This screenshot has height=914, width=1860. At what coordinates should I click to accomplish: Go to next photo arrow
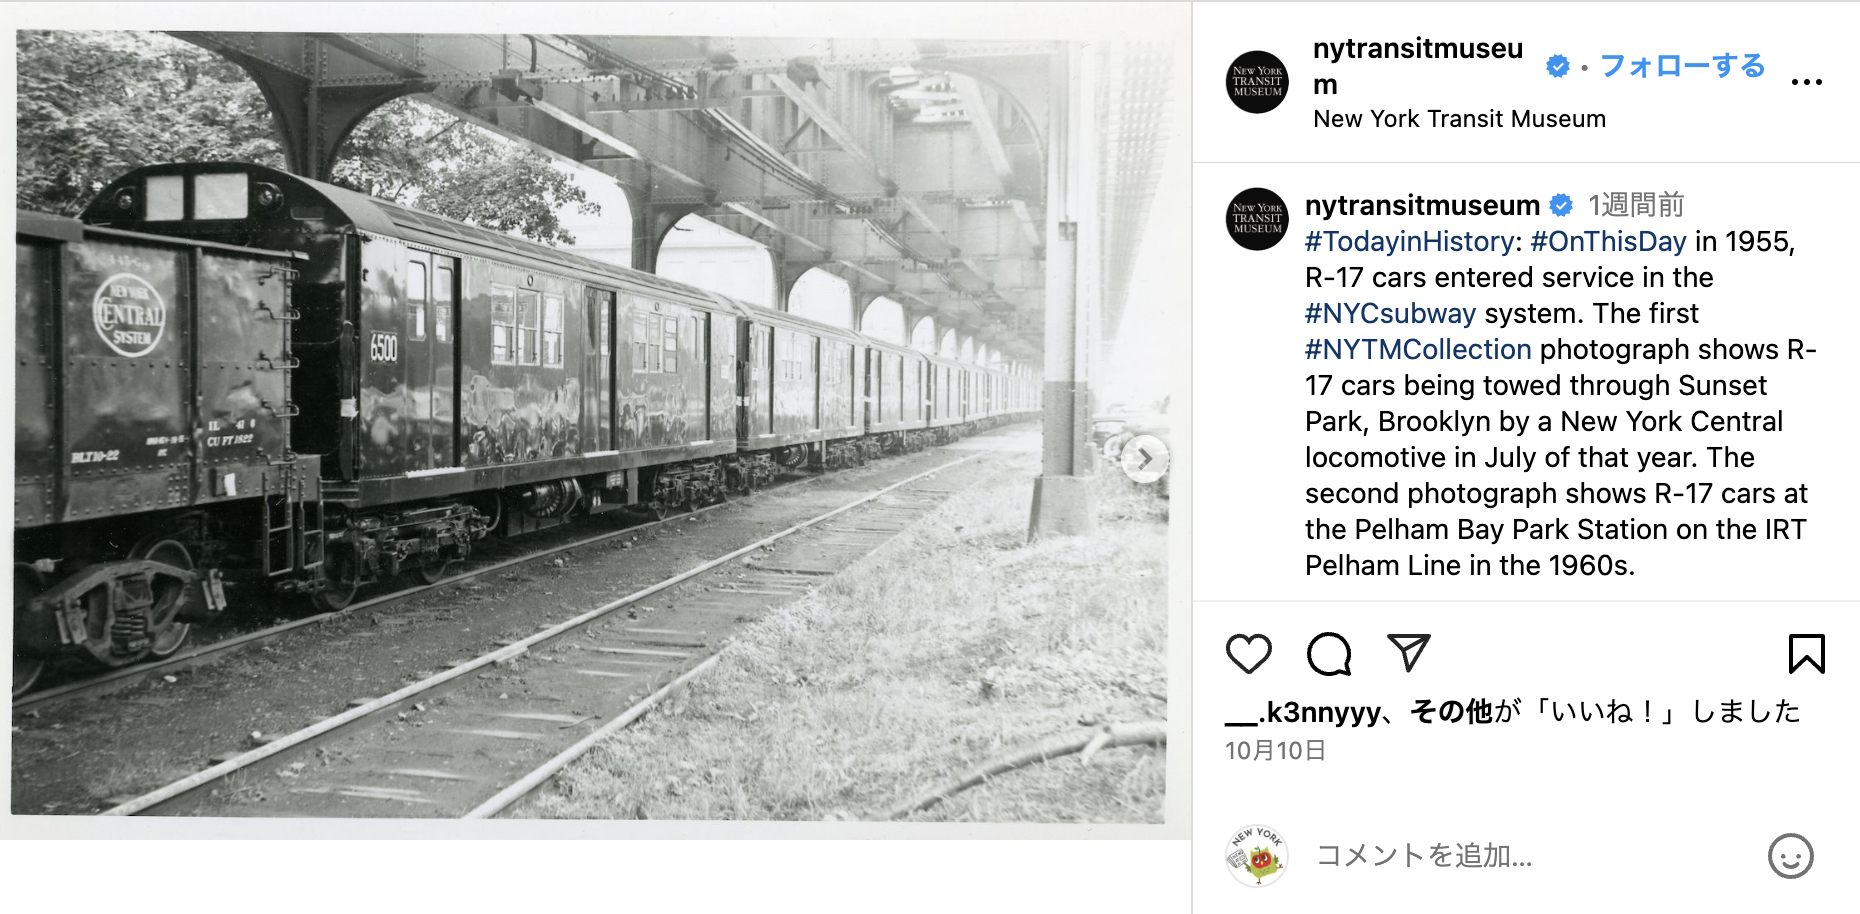coord(1144,459)
